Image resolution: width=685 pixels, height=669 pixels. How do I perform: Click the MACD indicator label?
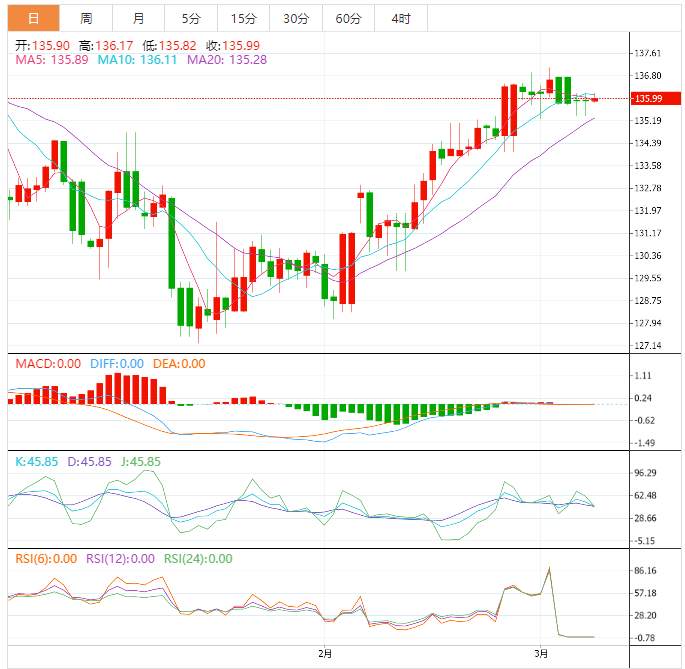tap(47, 363)
